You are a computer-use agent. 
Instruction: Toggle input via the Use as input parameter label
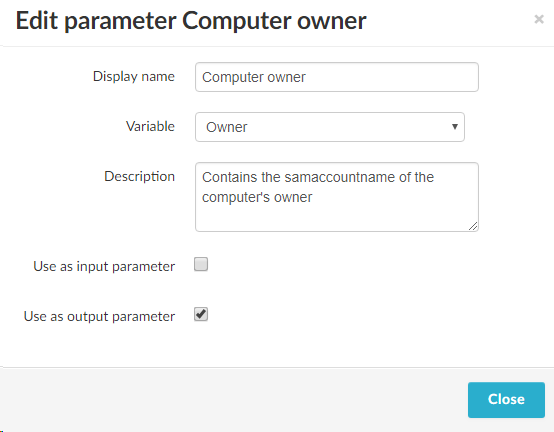tap(104, 266)
